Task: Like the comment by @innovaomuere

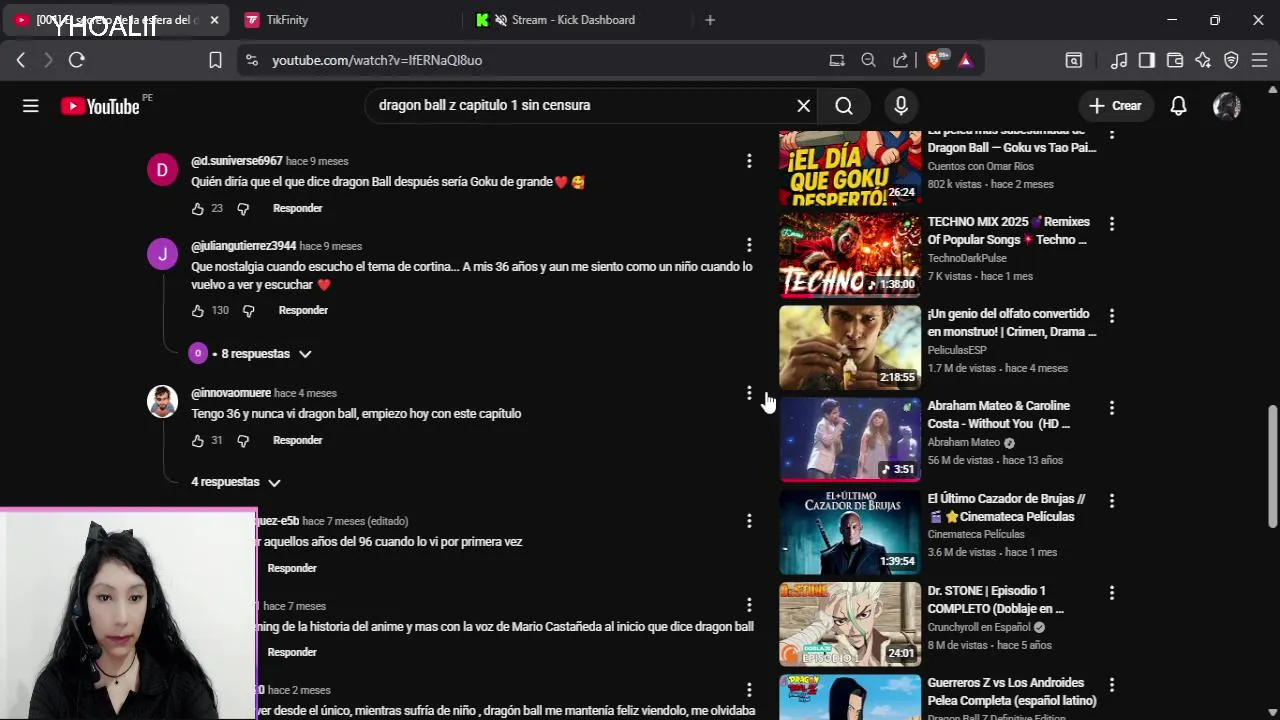Action: coord(197,440)
